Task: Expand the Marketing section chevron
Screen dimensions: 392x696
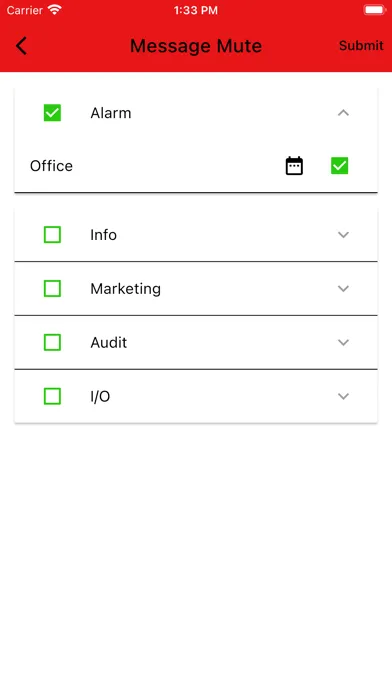Action: point(343,289)
